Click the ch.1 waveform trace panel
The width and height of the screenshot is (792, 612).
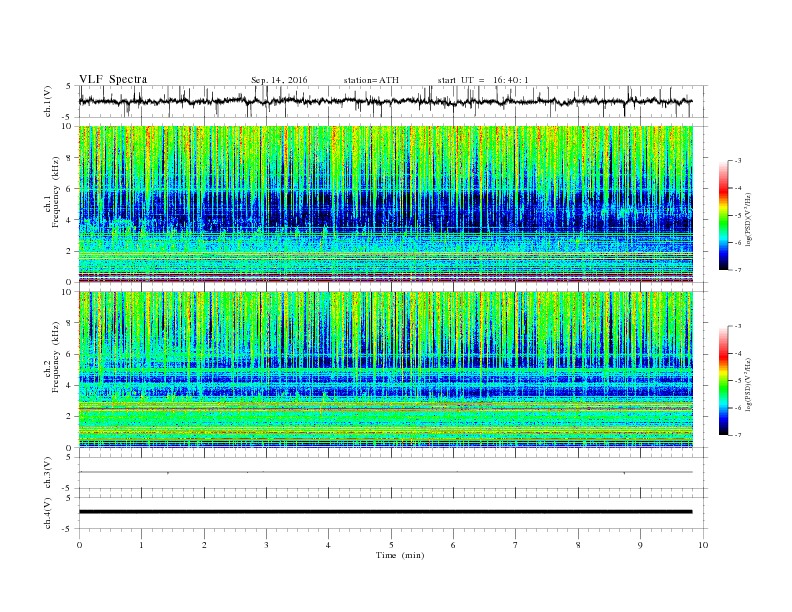click(x=393, y=101)
